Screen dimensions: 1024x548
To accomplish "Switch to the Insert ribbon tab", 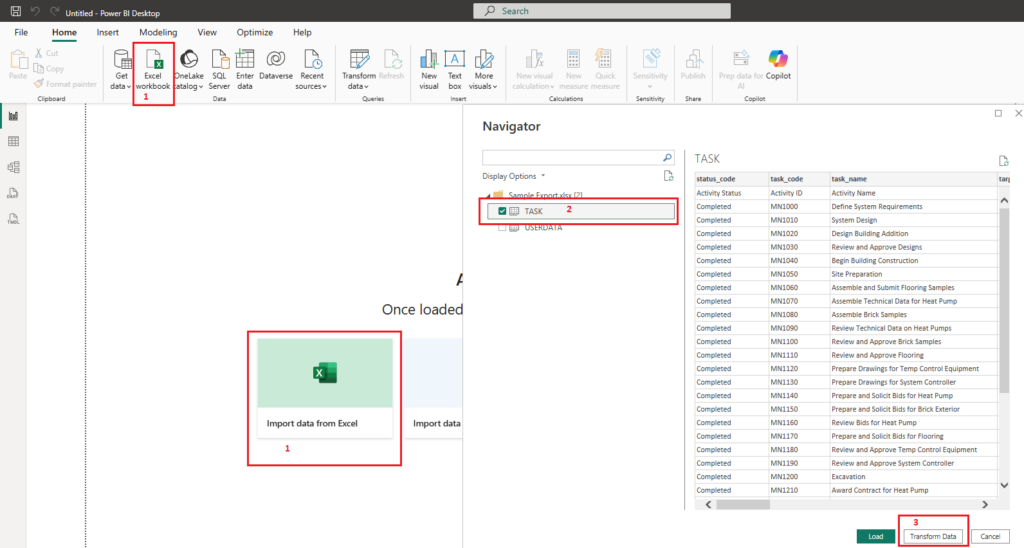I will pyautogui.click(x=108, y=32).
